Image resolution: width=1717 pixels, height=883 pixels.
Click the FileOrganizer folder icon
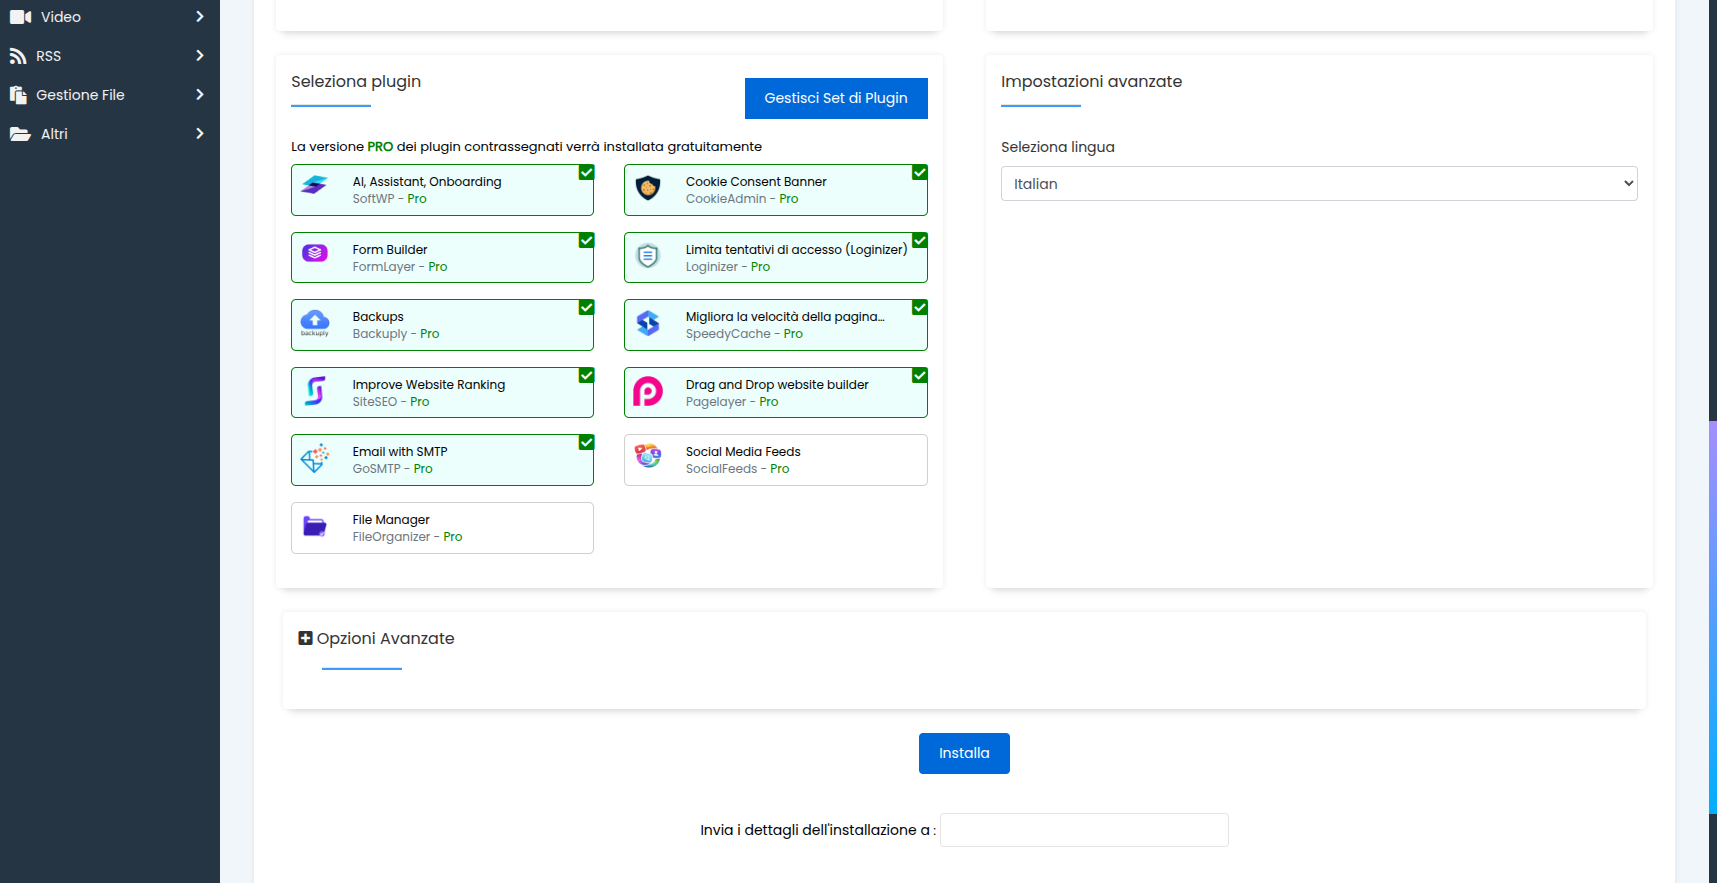pos(315,526)
